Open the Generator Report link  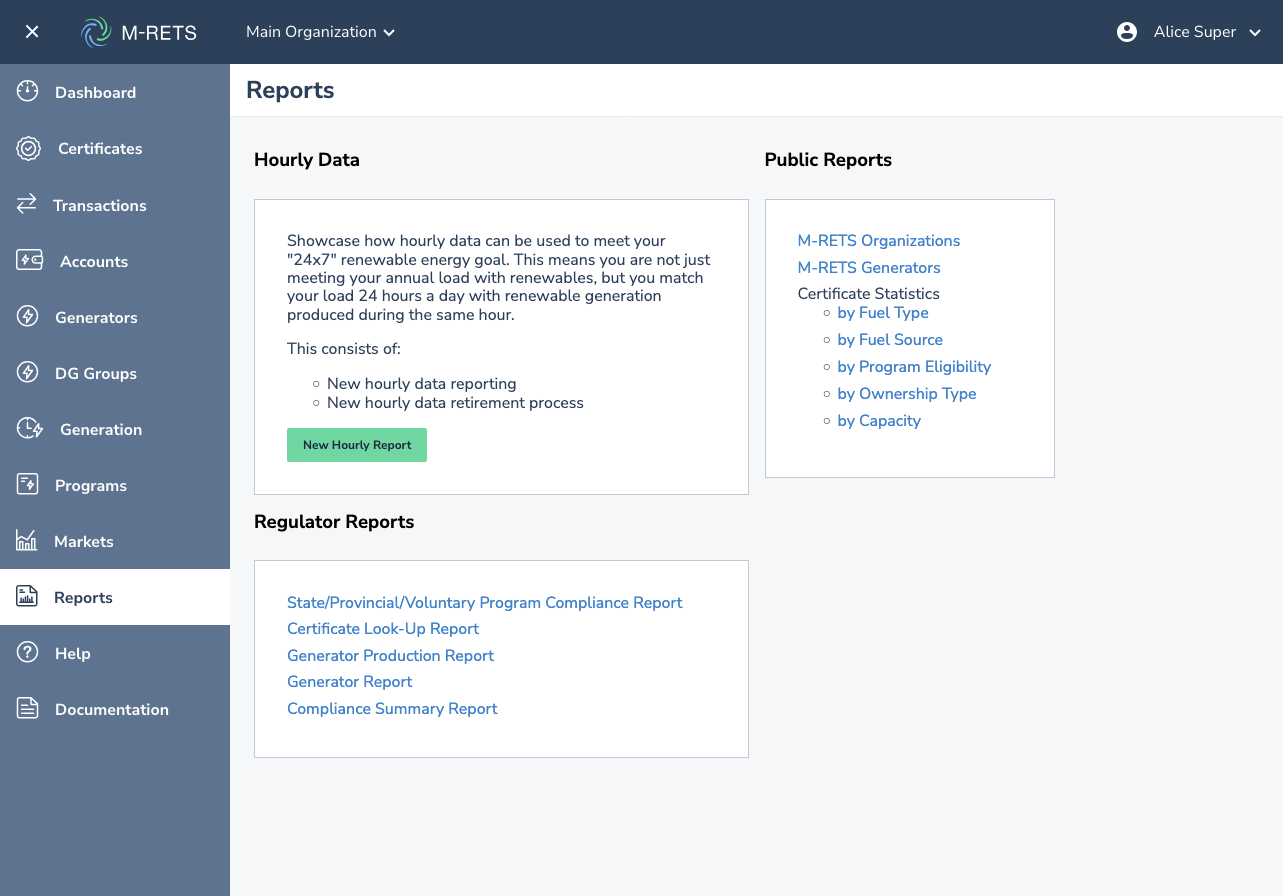click(x=350, y=681)
